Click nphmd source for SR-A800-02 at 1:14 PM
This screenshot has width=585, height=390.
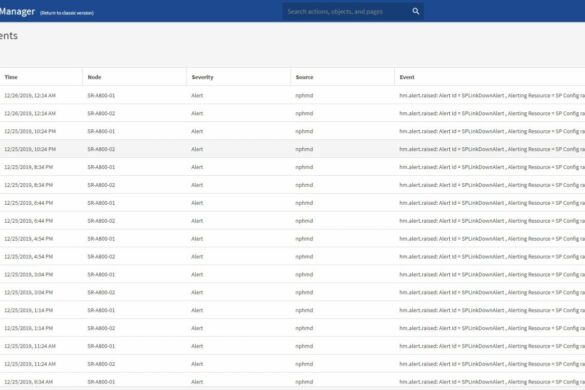(x=304, y=328)
